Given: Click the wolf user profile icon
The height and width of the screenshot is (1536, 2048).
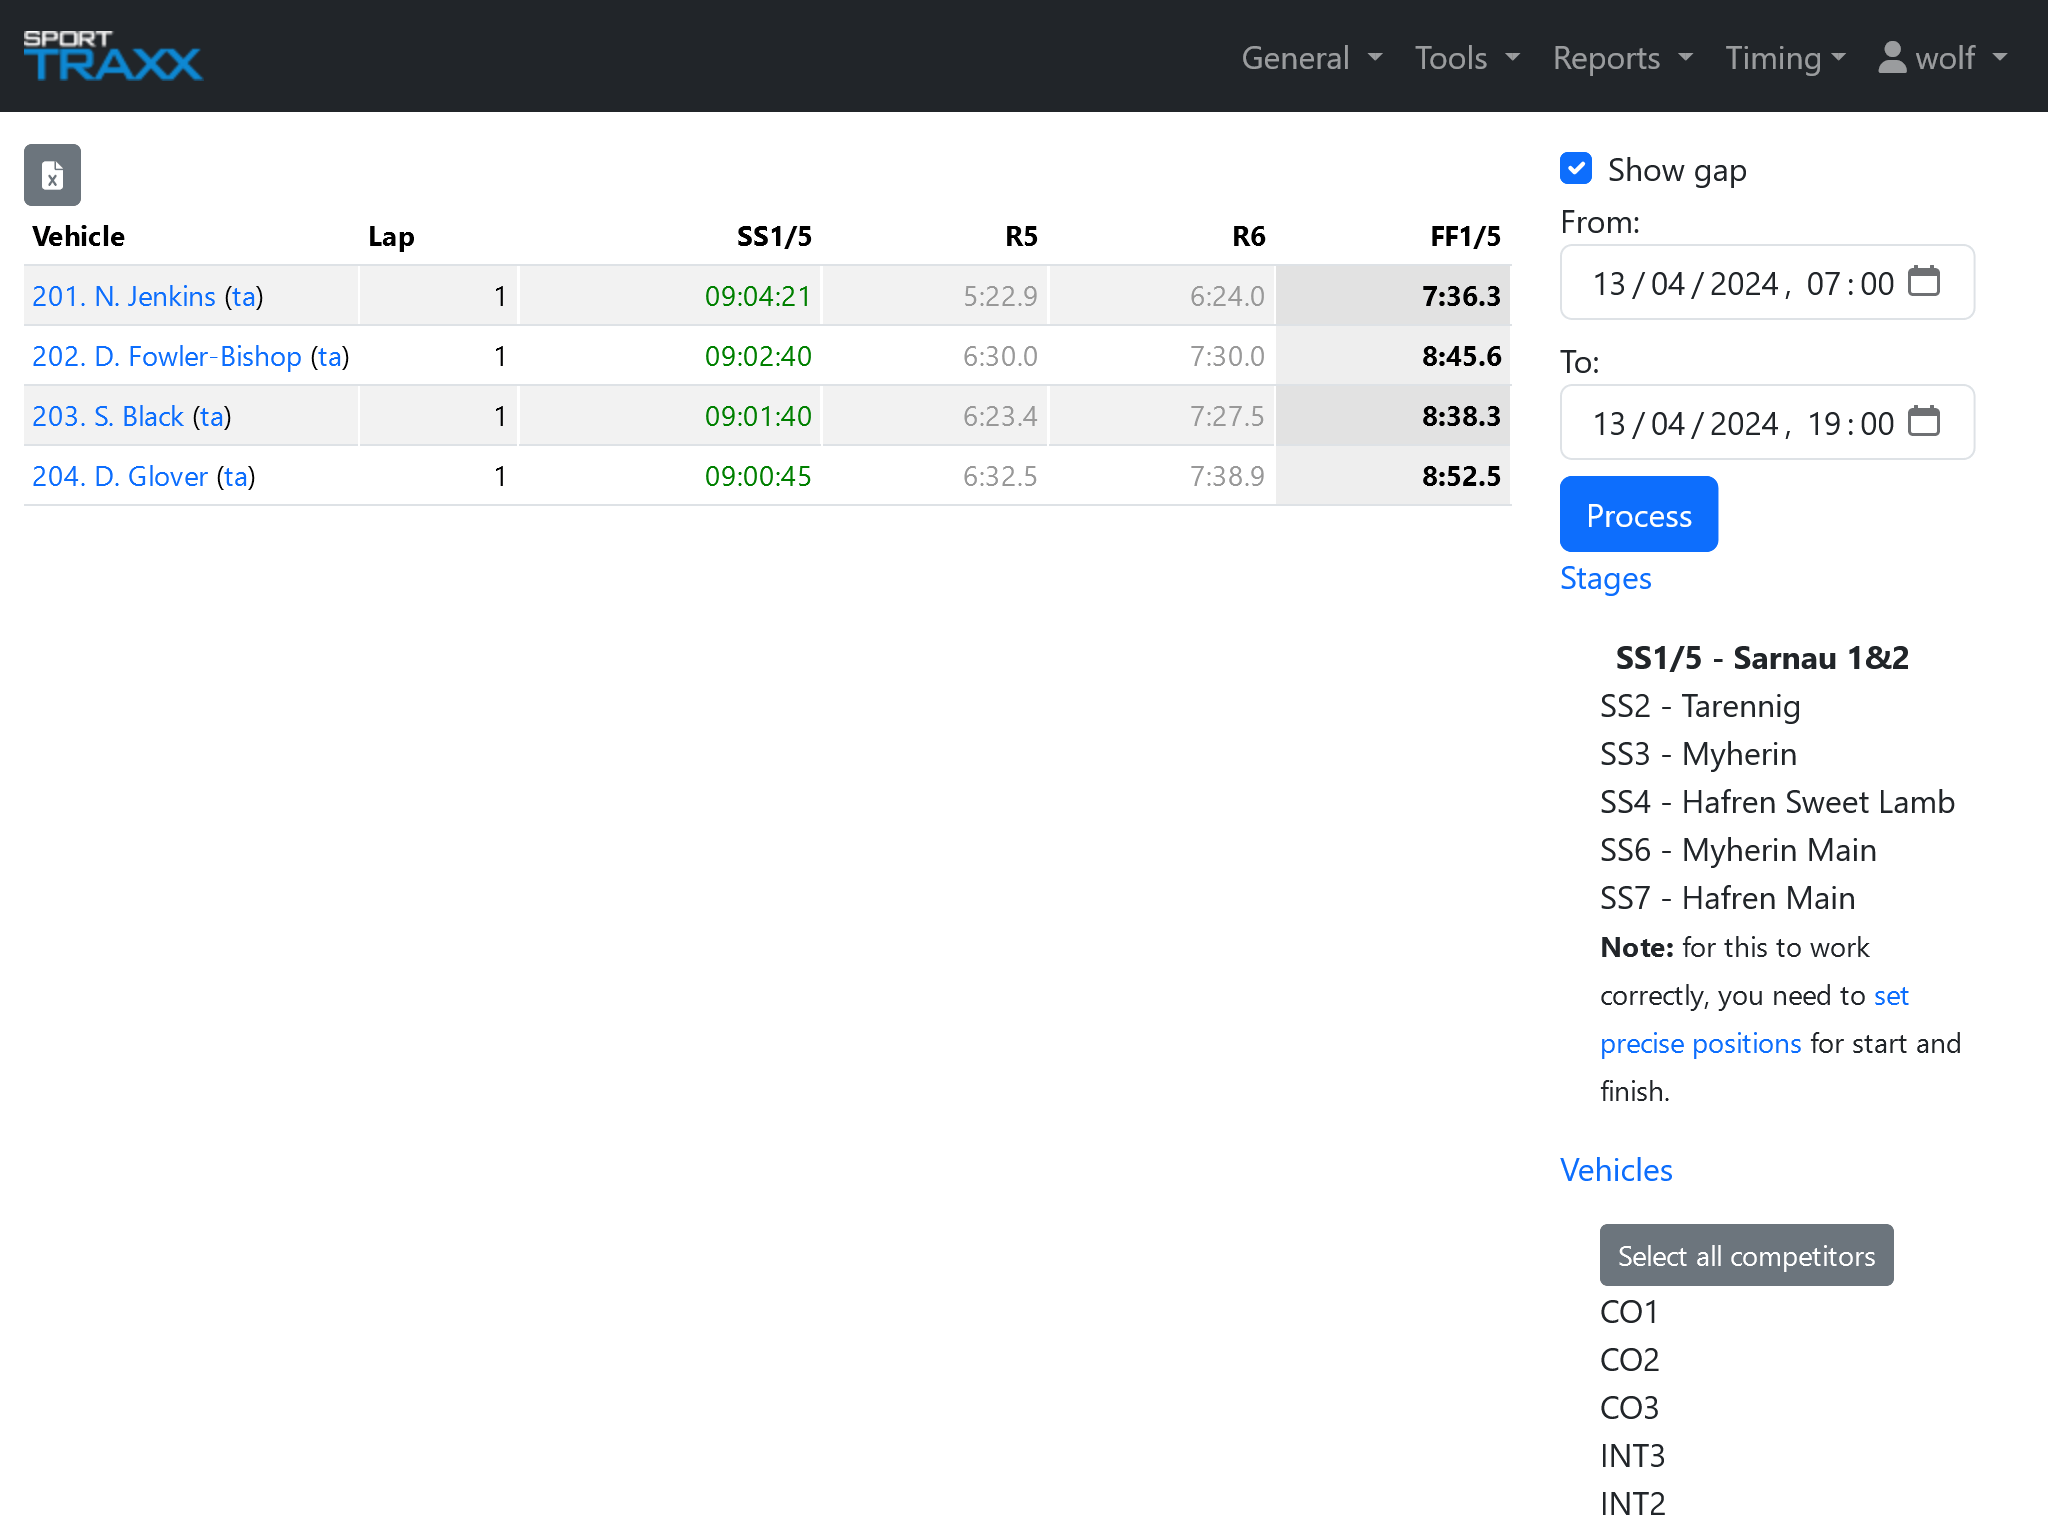Looking at the screenshot, I should 1892,57.
